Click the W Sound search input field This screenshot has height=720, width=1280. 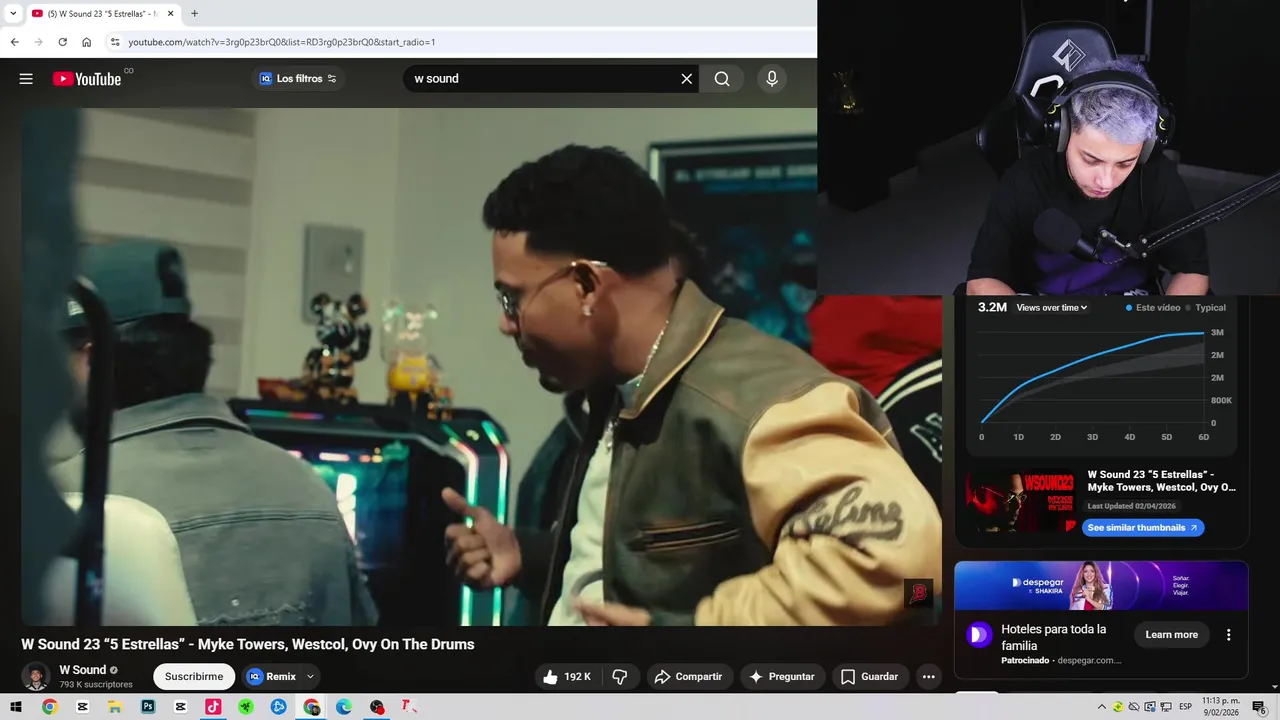[x=540, y=79]
